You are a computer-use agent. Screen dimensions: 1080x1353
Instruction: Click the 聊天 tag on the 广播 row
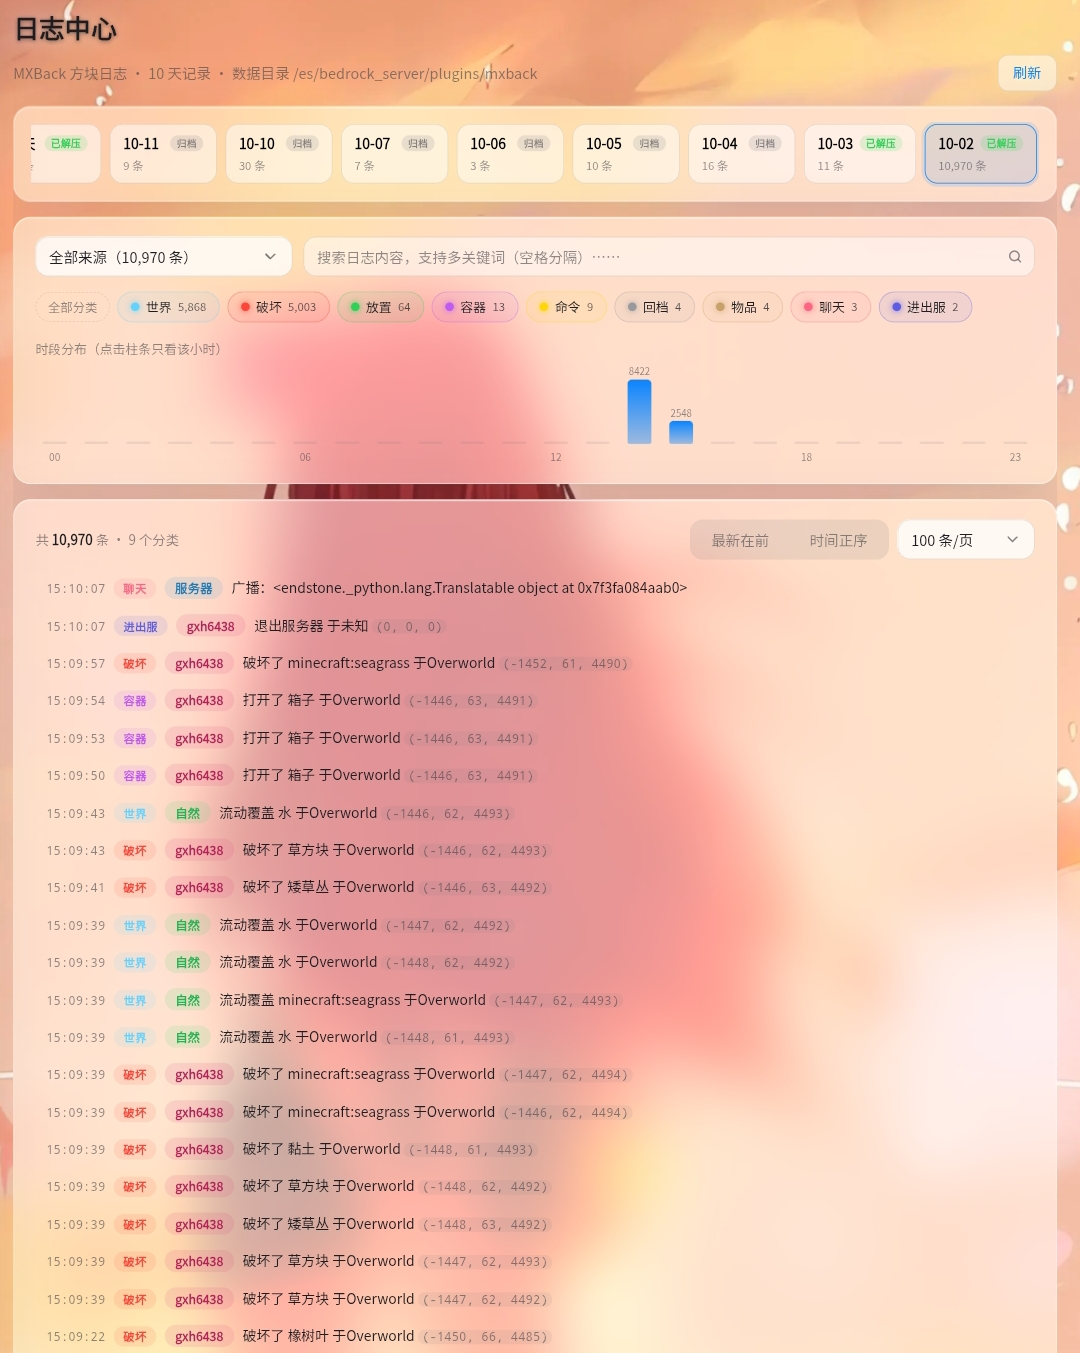(135, 589)
